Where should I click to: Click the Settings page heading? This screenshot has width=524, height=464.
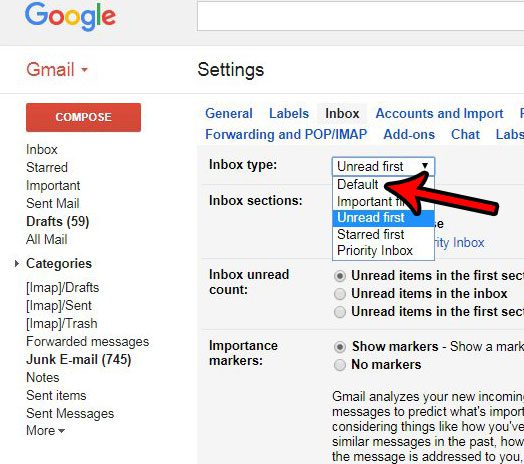pos(231,70)
